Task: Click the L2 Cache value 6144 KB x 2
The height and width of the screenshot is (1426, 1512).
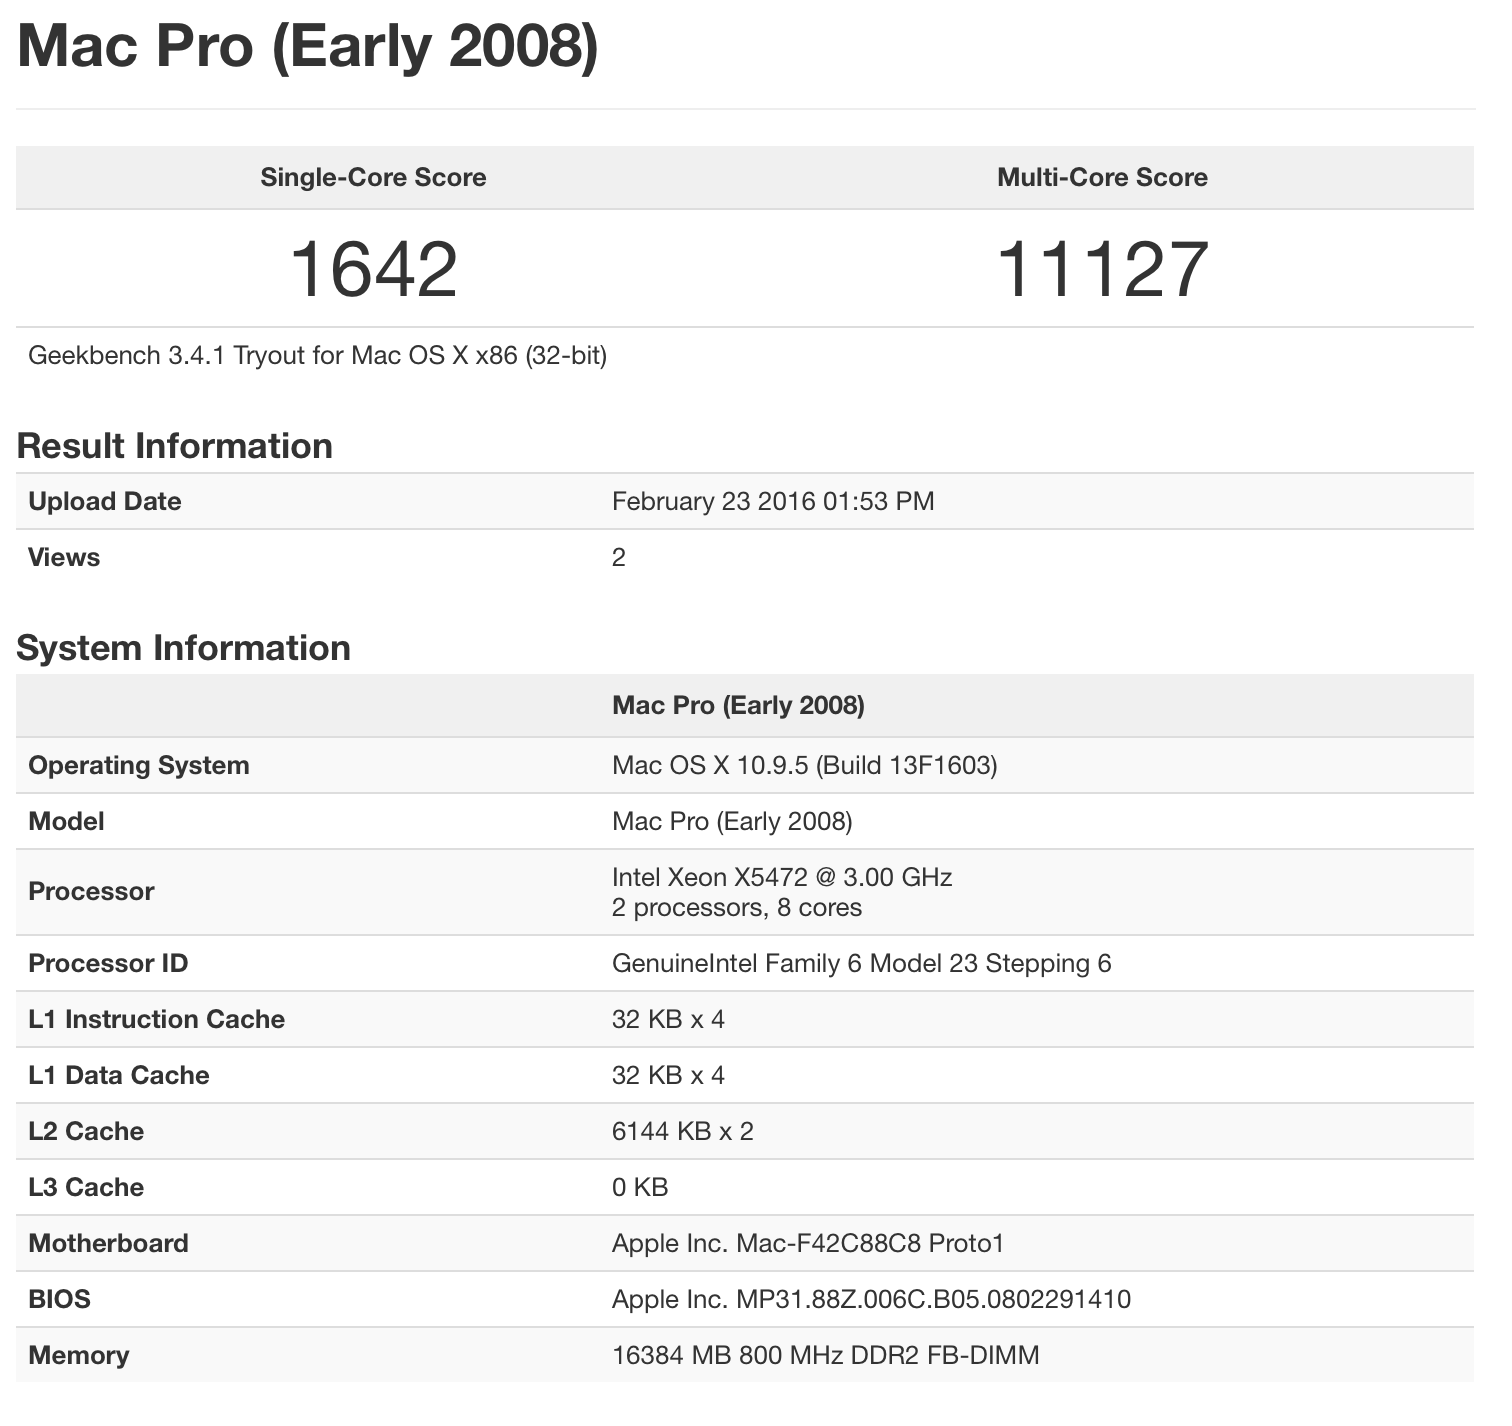Action: click(x=683, y=1131)
